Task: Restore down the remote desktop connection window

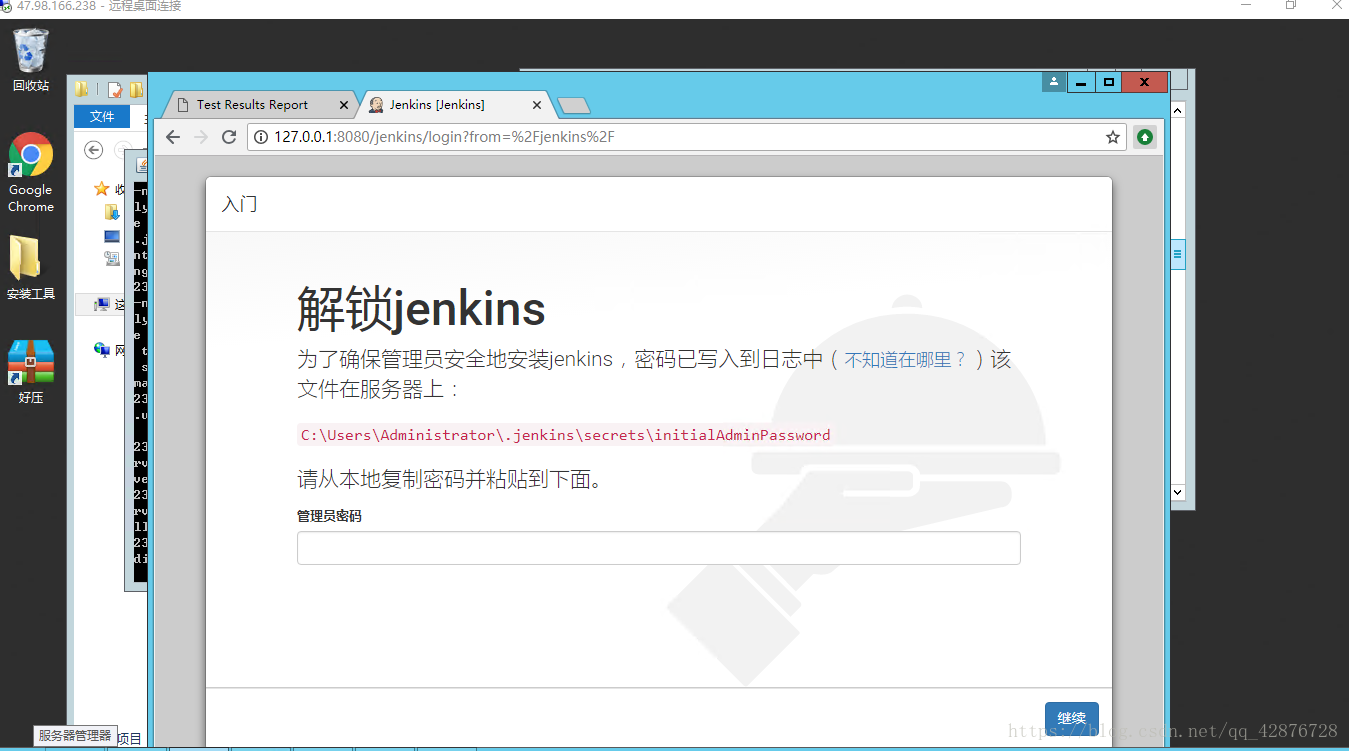Action: (1291, 6)
